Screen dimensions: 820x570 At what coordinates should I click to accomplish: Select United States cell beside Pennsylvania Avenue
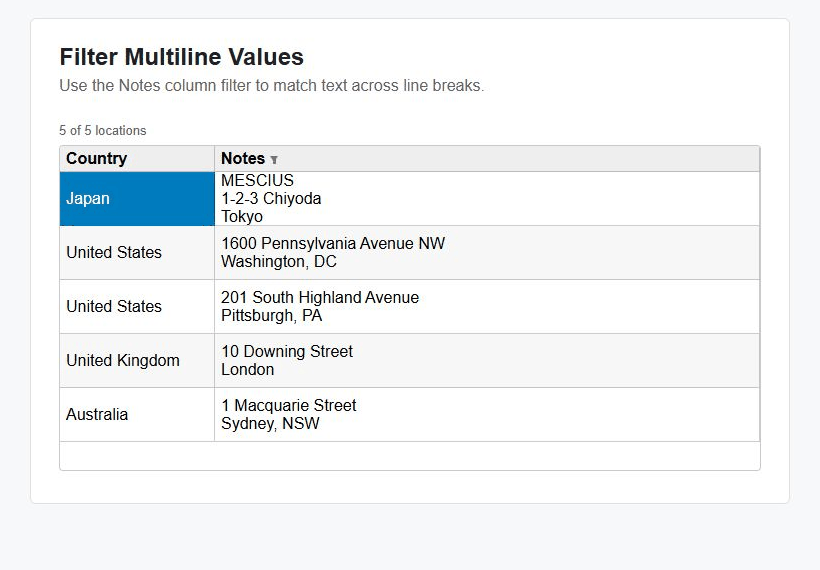click(x=137, y=253)
